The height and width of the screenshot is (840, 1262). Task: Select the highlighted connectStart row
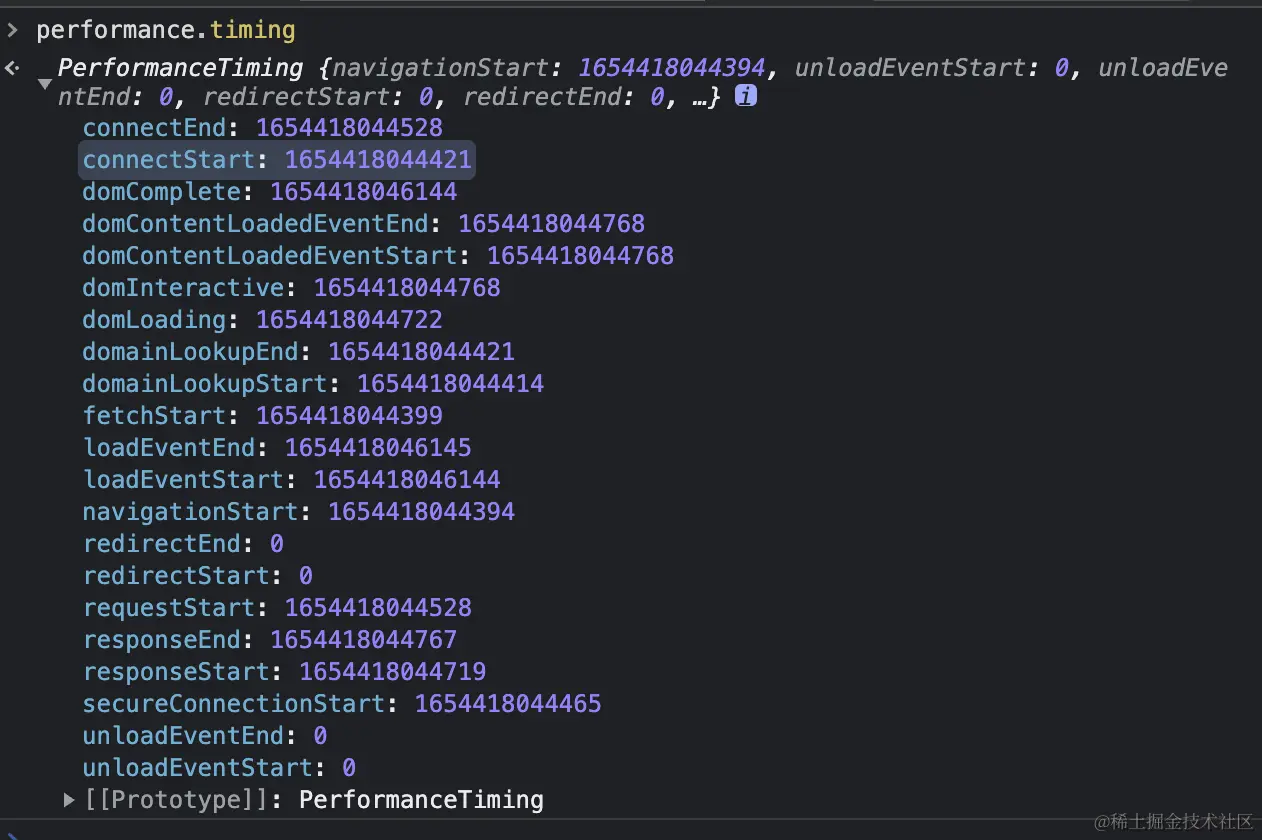(277, 160)
